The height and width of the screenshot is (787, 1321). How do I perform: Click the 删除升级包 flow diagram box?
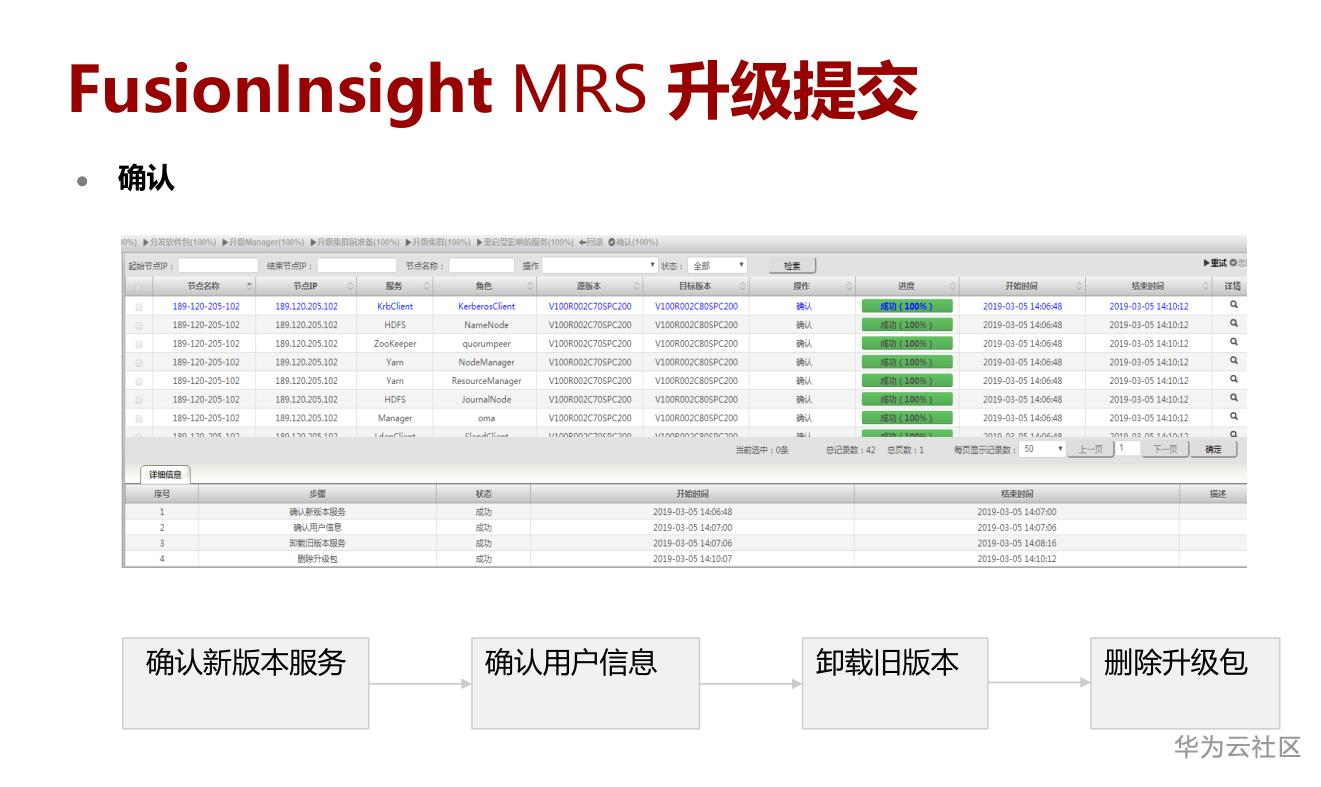1185,683
